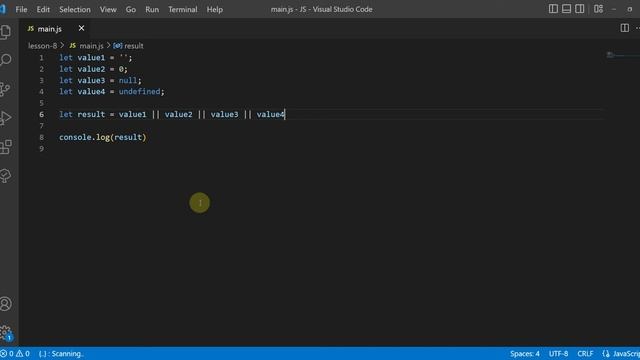Close the main.js editor tab
The image size is (640, 360).
point(81,28)
